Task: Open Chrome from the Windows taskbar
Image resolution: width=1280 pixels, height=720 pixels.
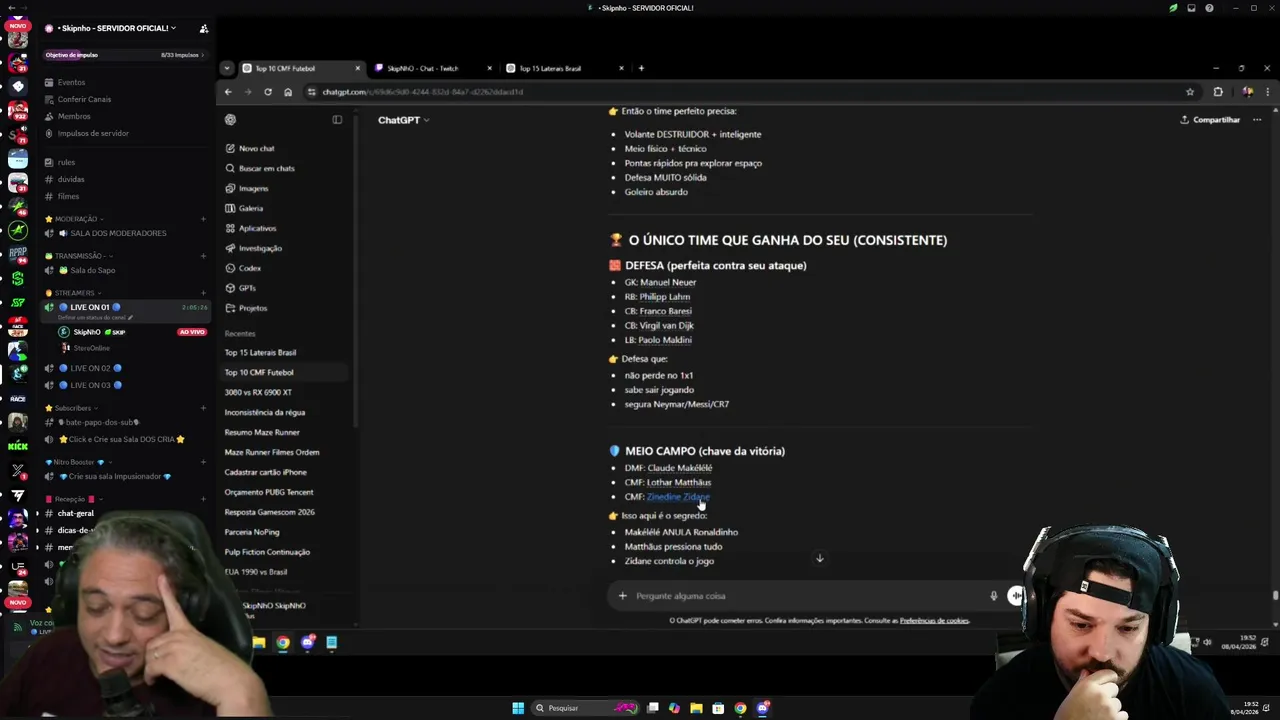Action: pos(740,708)
